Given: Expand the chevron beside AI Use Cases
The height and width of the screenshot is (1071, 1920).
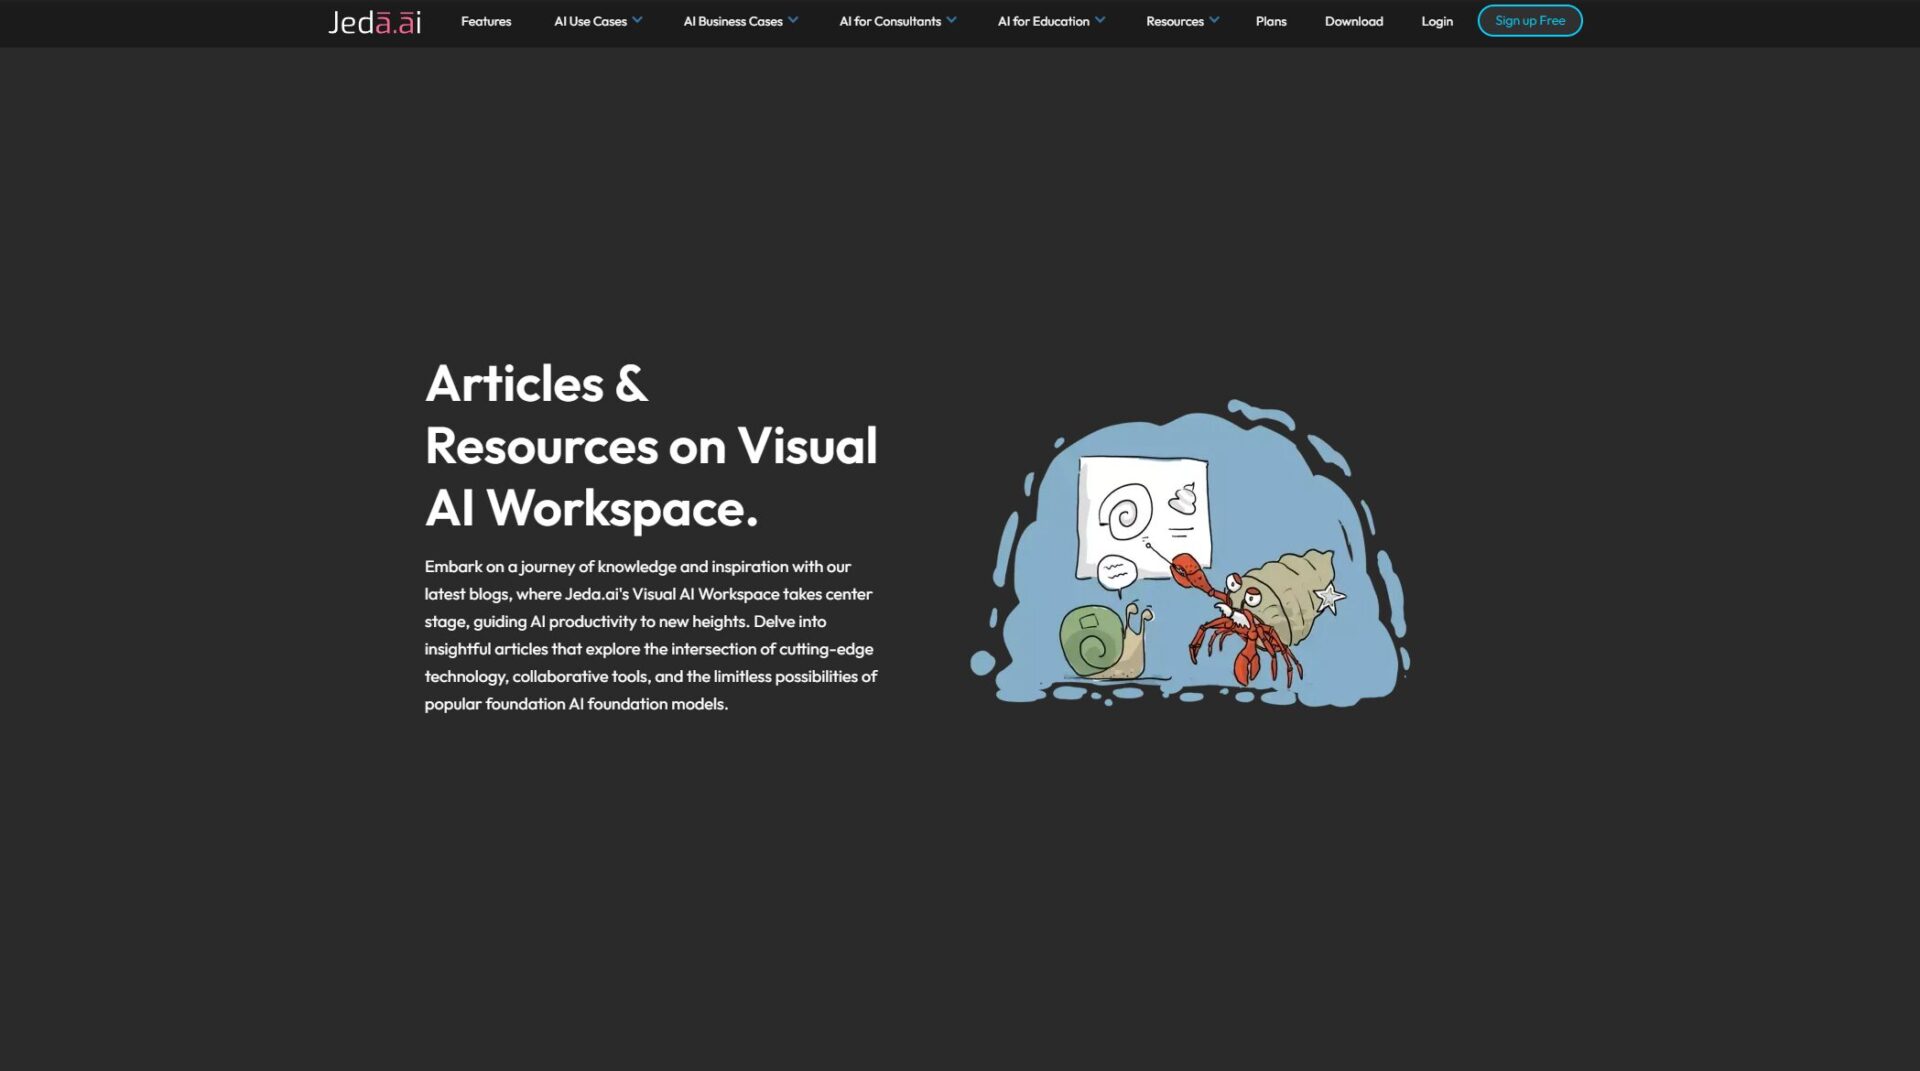Looking at the screenshot, I should click(638, 20).
